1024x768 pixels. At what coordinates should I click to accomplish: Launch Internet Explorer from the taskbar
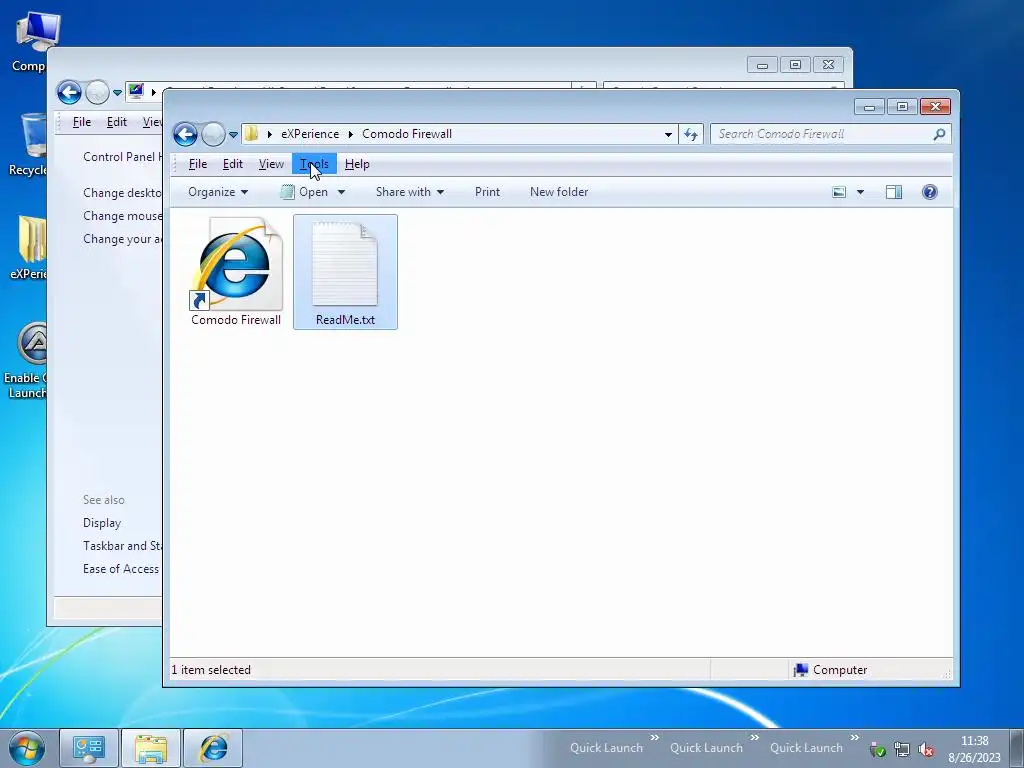click(213, 748)
